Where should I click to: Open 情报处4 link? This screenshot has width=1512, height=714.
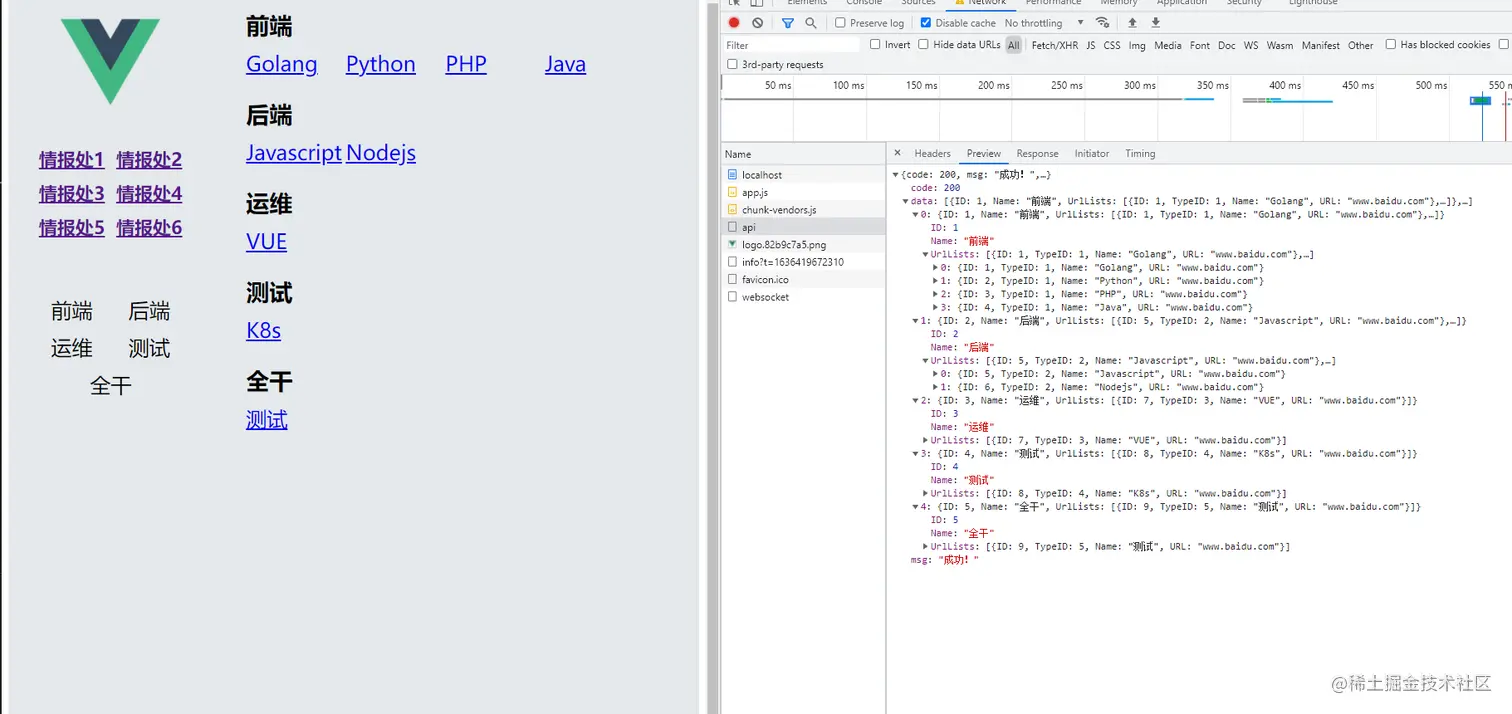[149, 194]
